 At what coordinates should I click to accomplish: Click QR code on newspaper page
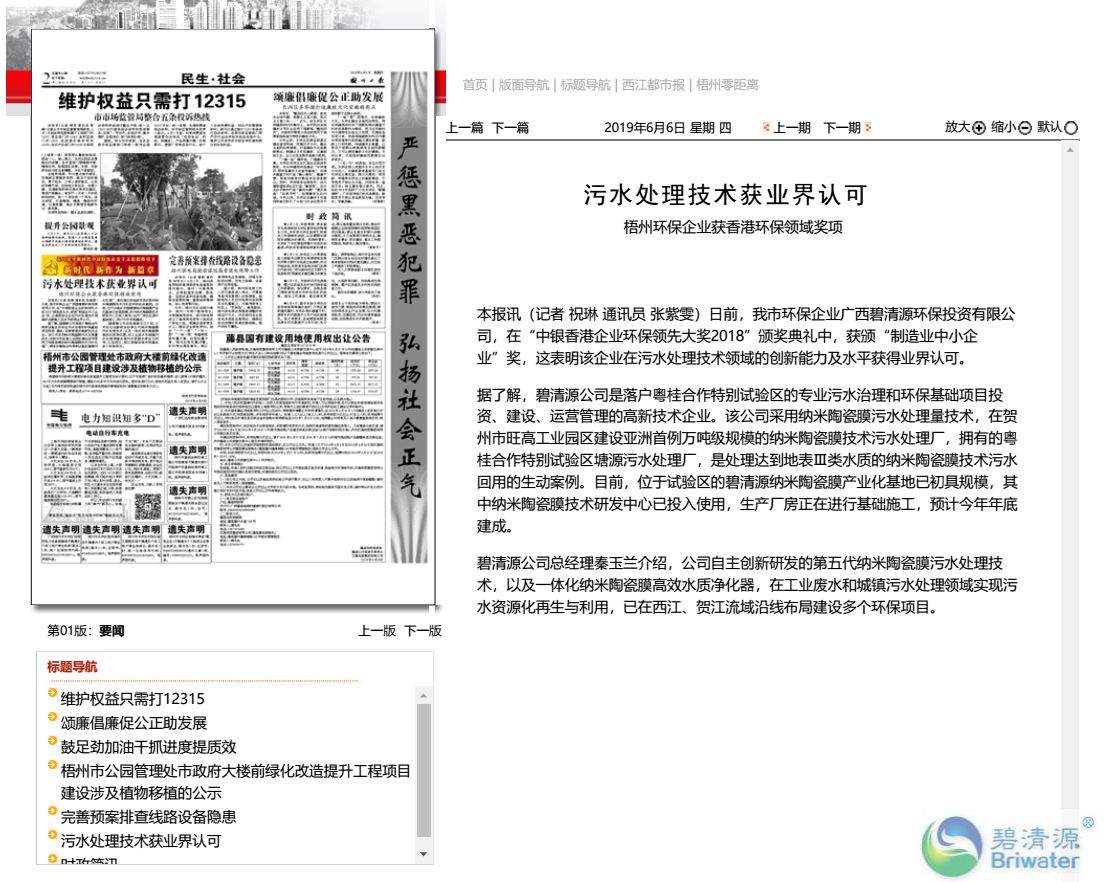click(148, 507)
